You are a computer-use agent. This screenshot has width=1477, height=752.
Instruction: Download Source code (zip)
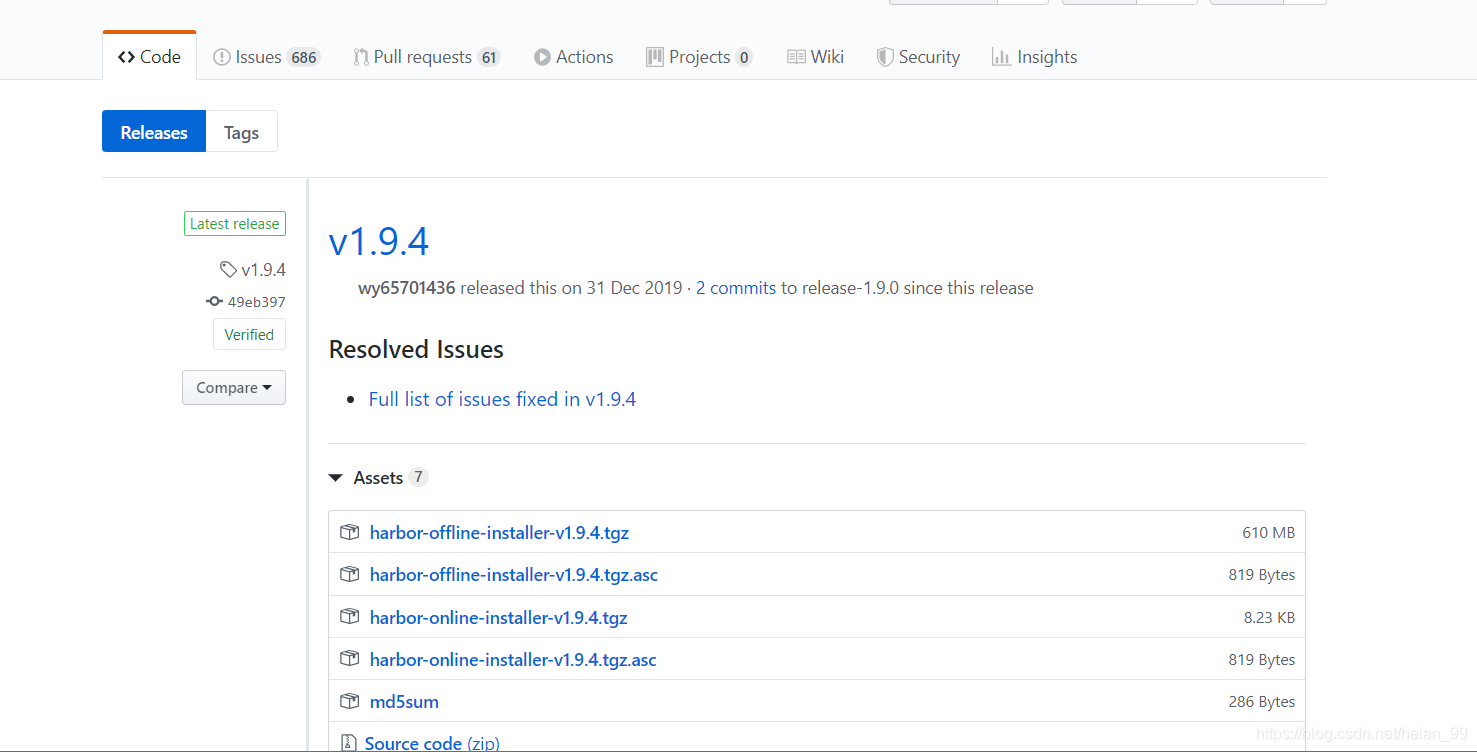pyautogui.click(x=432, y=743)
